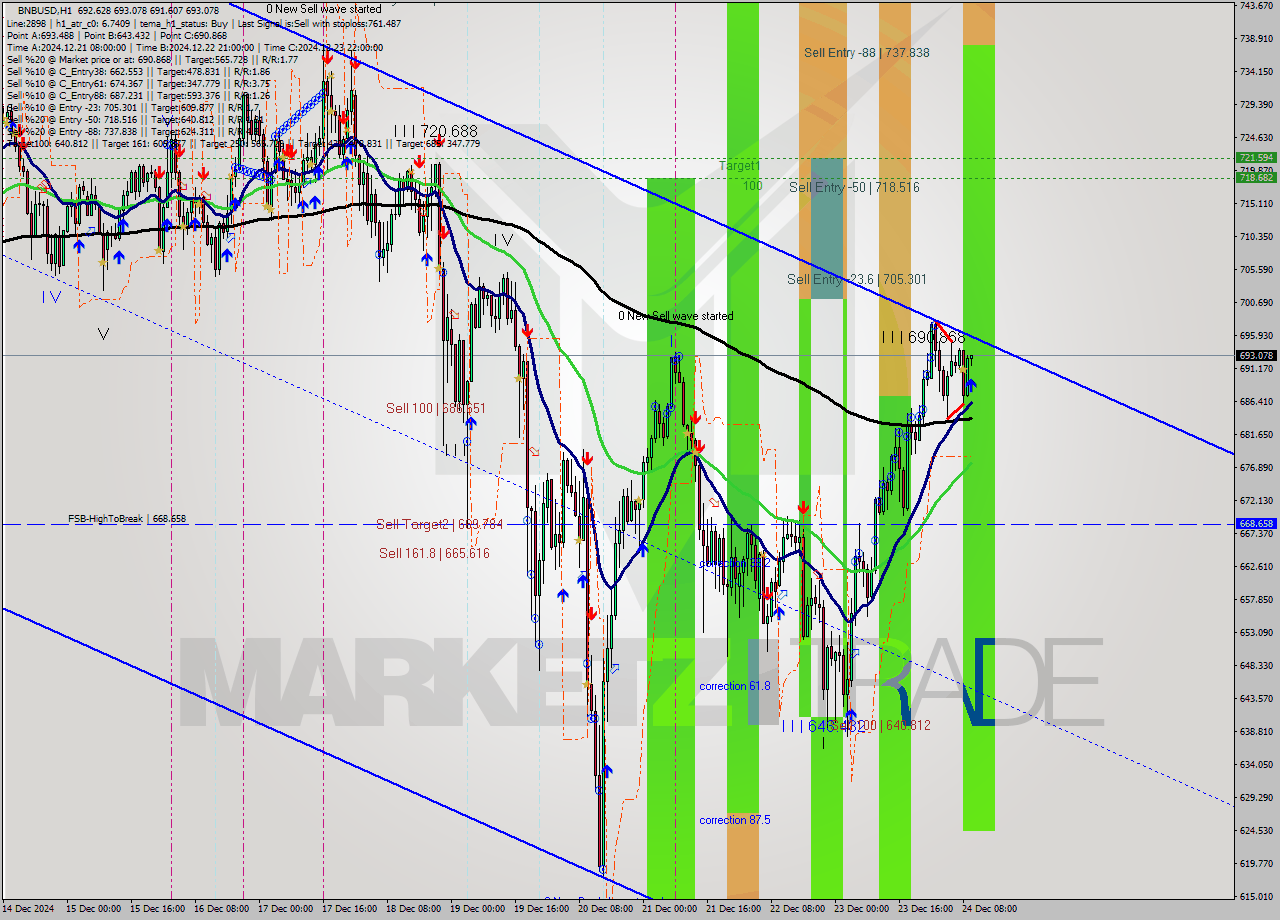
Task: Click the '14 Dec 2024' time axis label
Action: point(28,909)
